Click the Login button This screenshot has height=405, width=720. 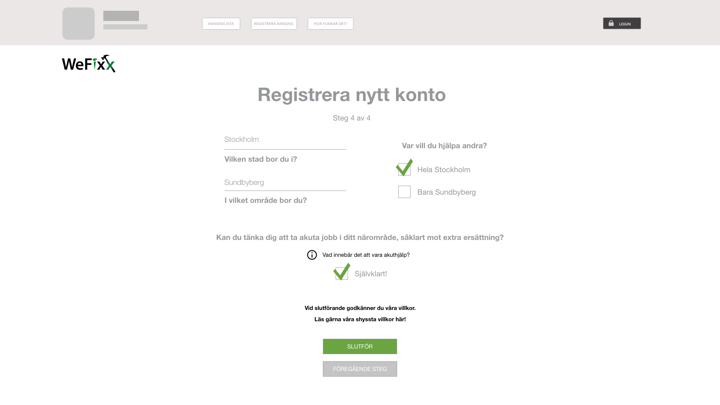pos(622,23)
